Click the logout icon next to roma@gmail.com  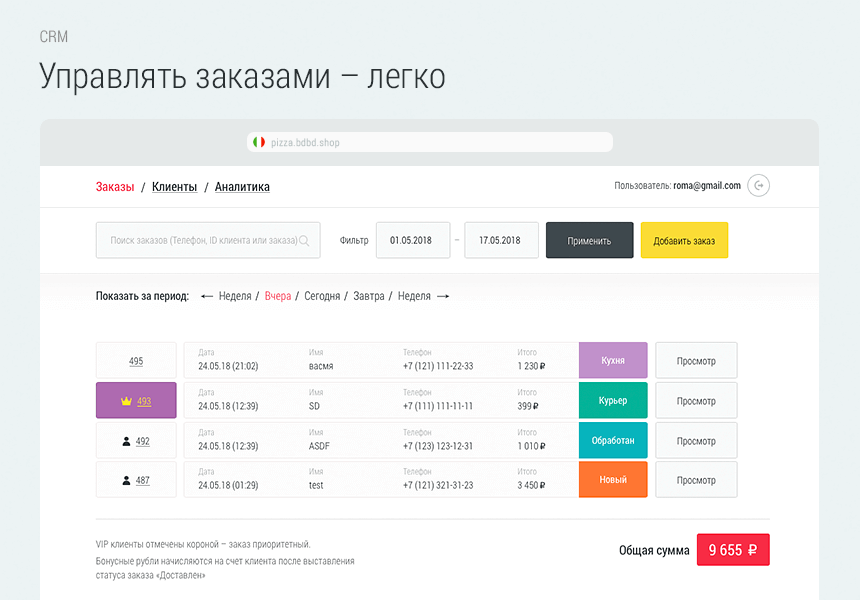click(758, 186)
